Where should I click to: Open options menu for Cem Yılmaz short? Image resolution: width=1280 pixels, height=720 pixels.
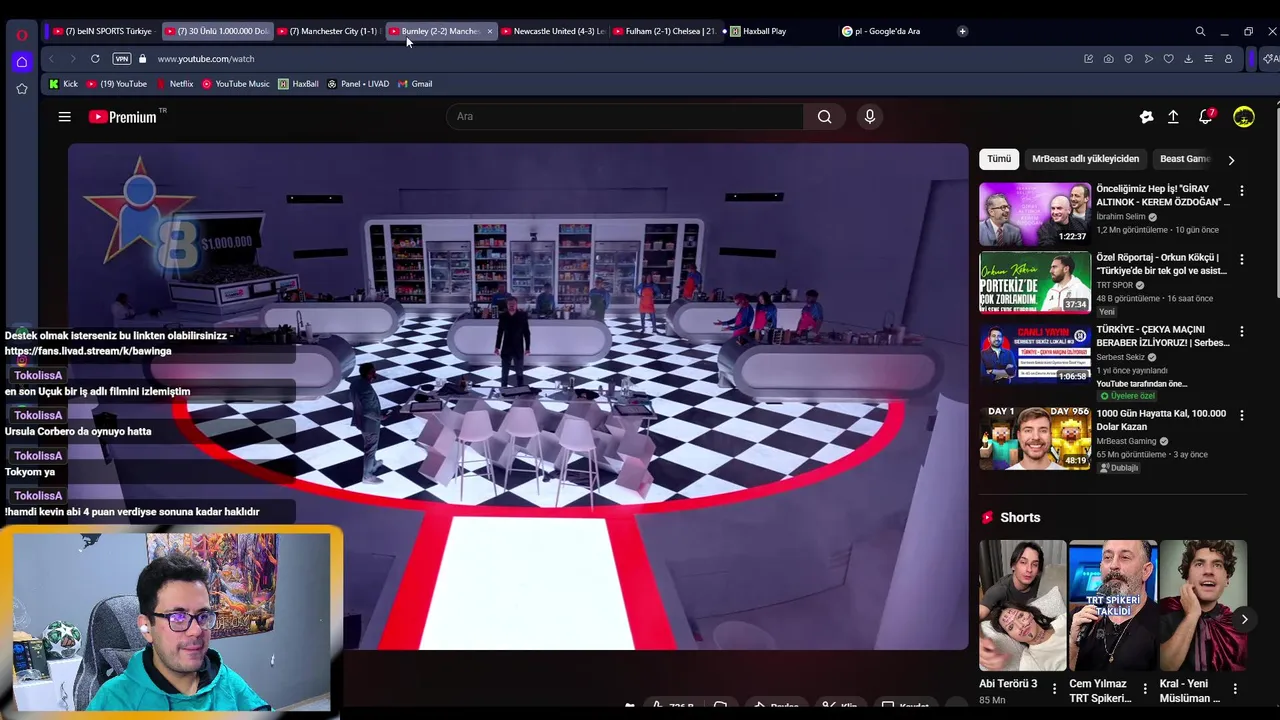coord(1145,689)
